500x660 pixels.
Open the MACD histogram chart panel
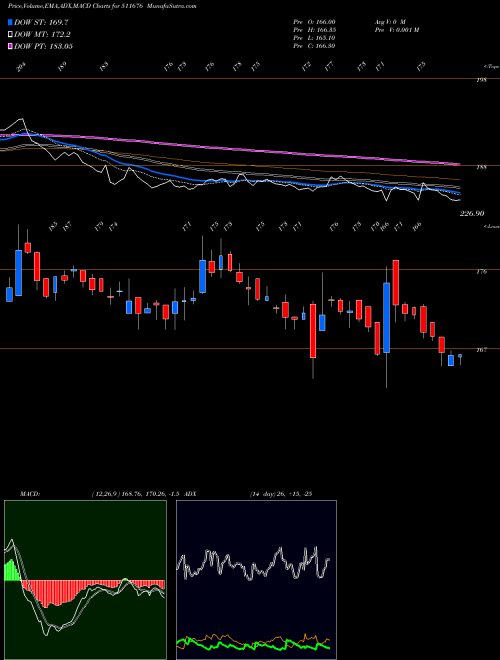[85, 580]
